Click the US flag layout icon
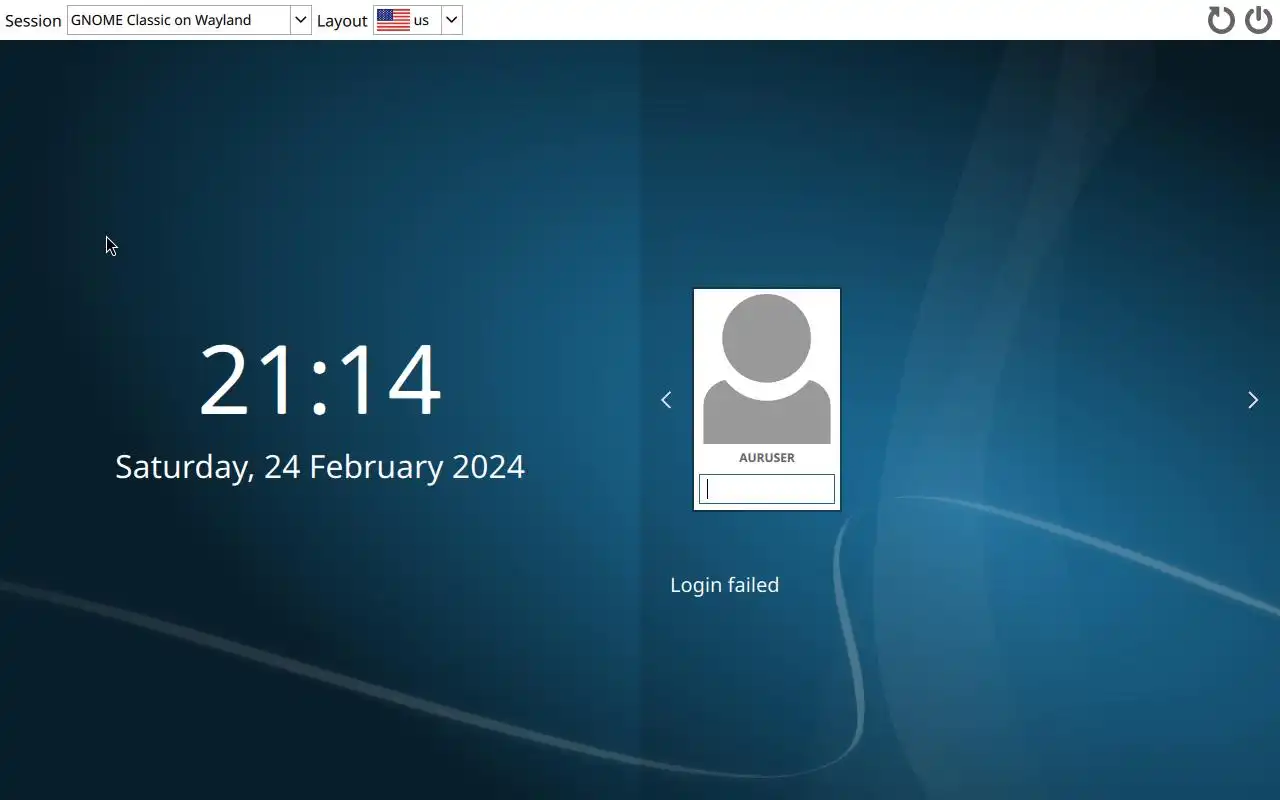 [393, 20]
